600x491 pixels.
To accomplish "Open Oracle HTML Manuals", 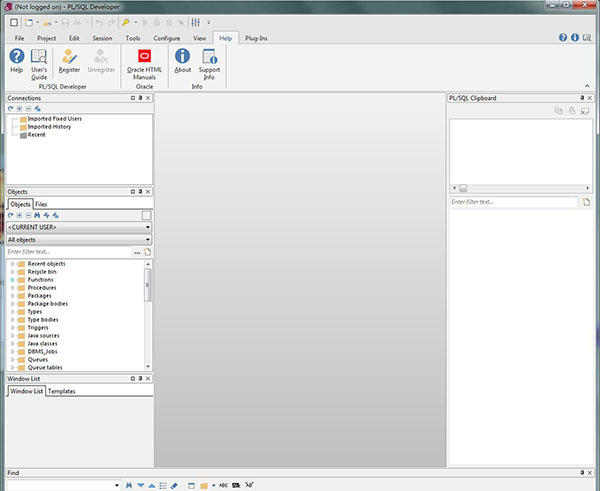I will [x=144, y=64].
